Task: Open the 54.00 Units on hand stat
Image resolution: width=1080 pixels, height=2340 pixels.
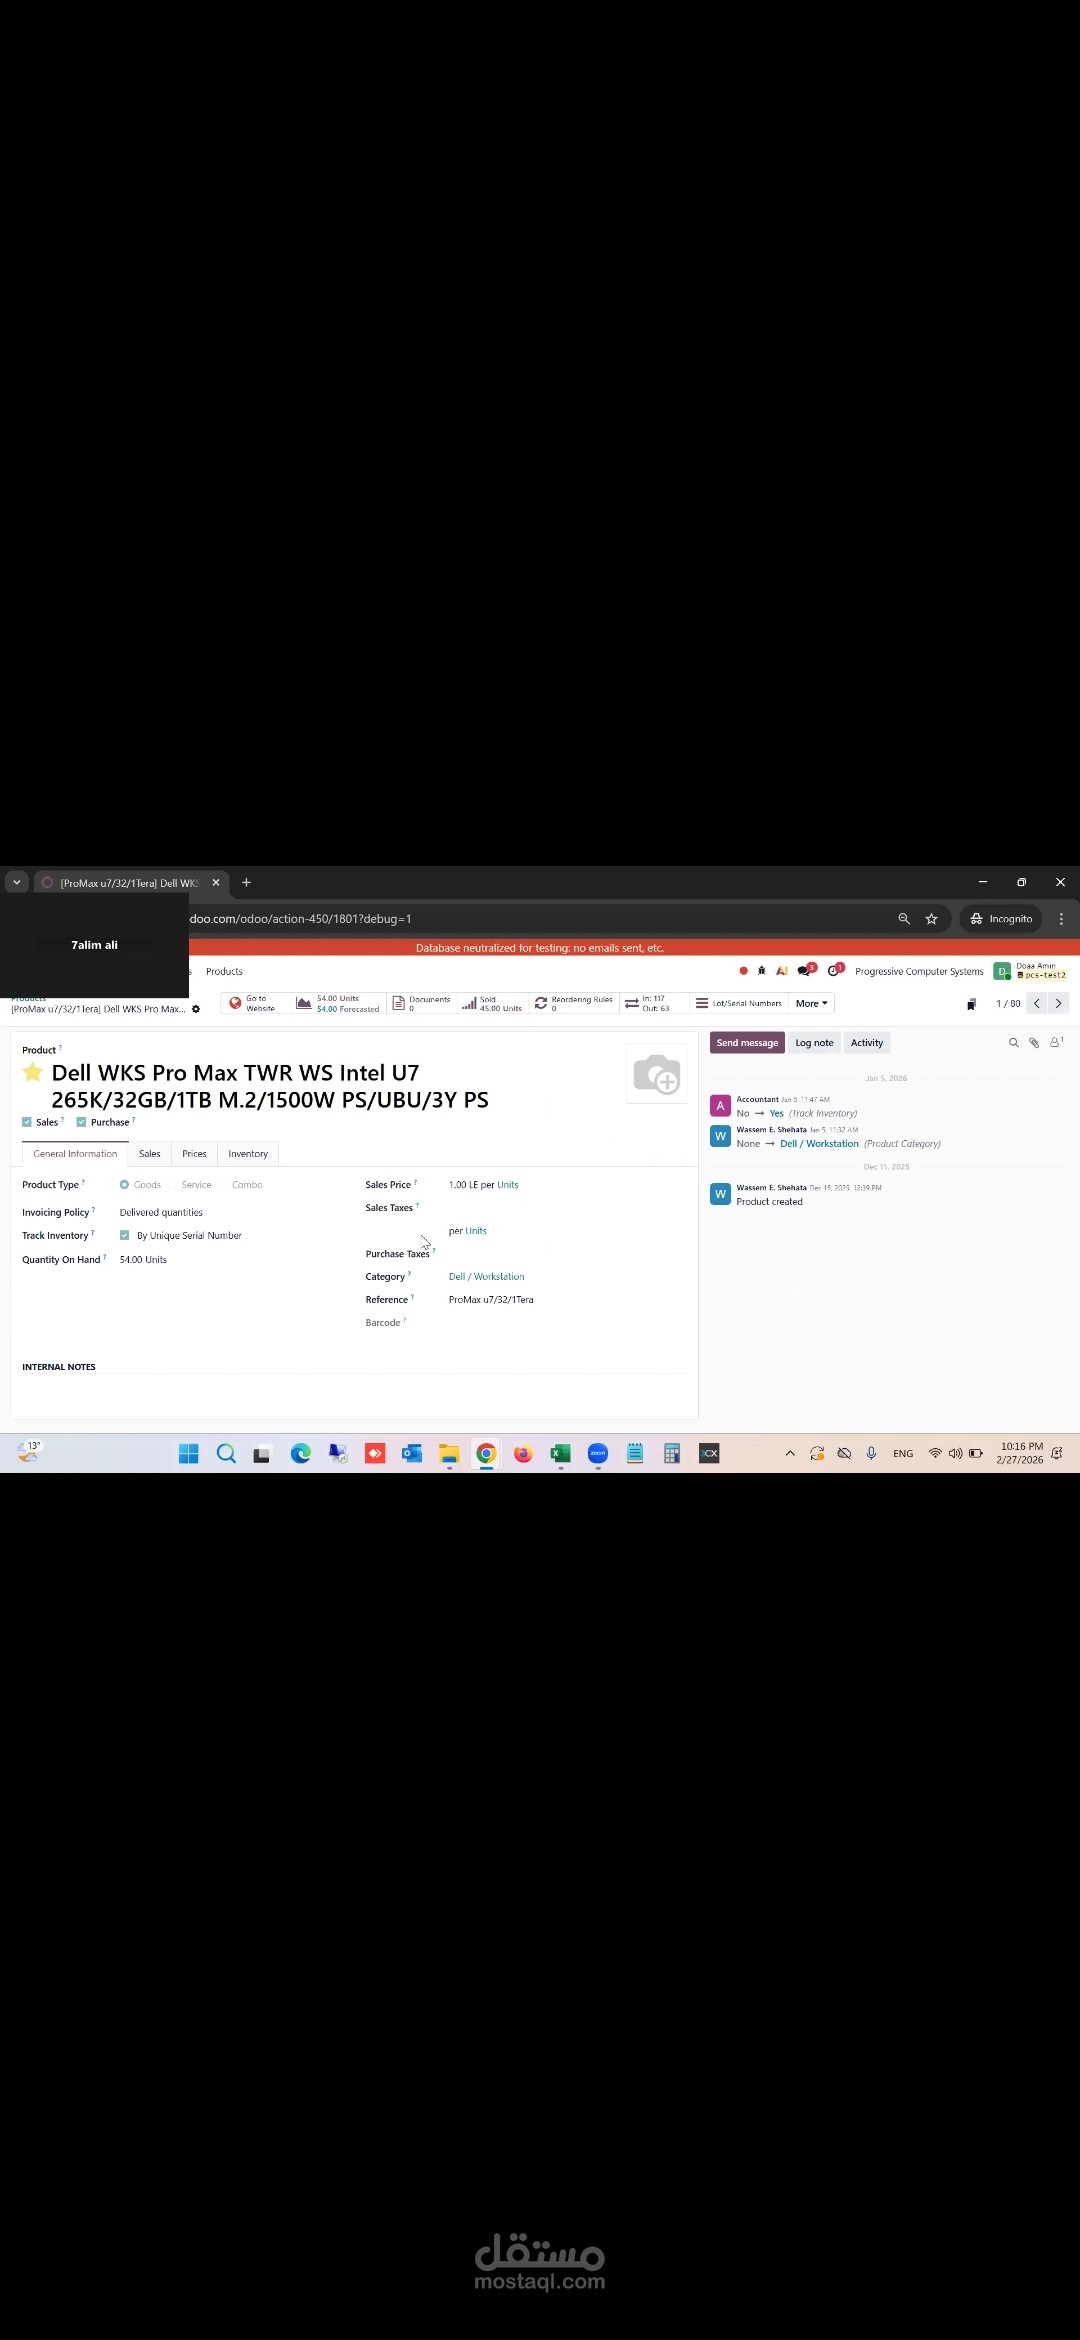Action: (338, 1003)
